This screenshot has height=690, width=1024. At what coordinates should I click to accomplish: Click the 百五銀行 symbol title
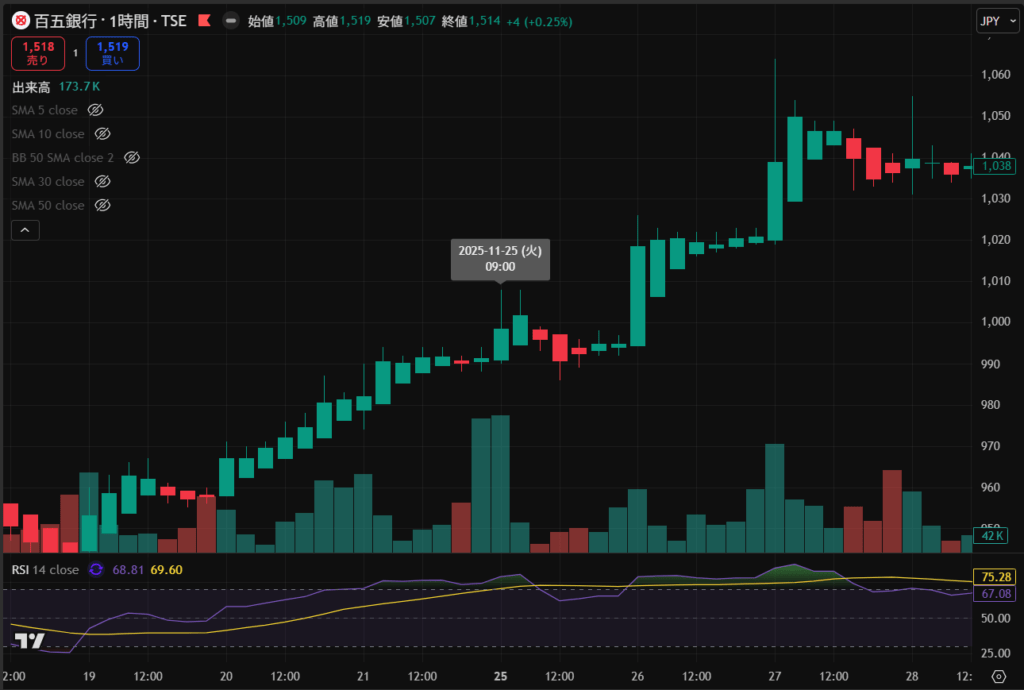click(x=61, y=20)
